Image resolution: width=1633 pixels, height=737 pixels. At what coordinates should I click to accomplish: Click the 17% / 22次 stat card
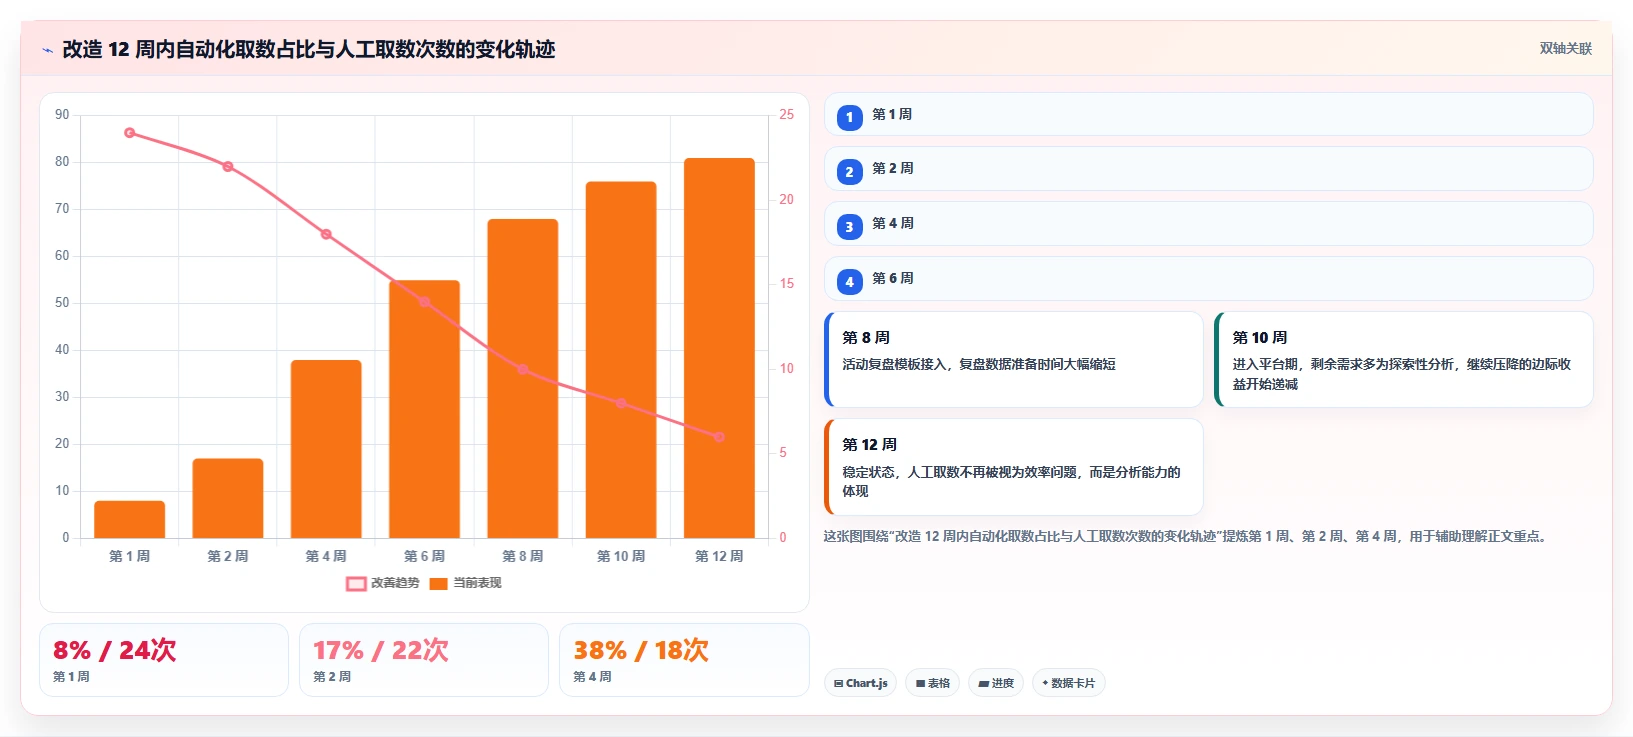[x=424, y=660]
